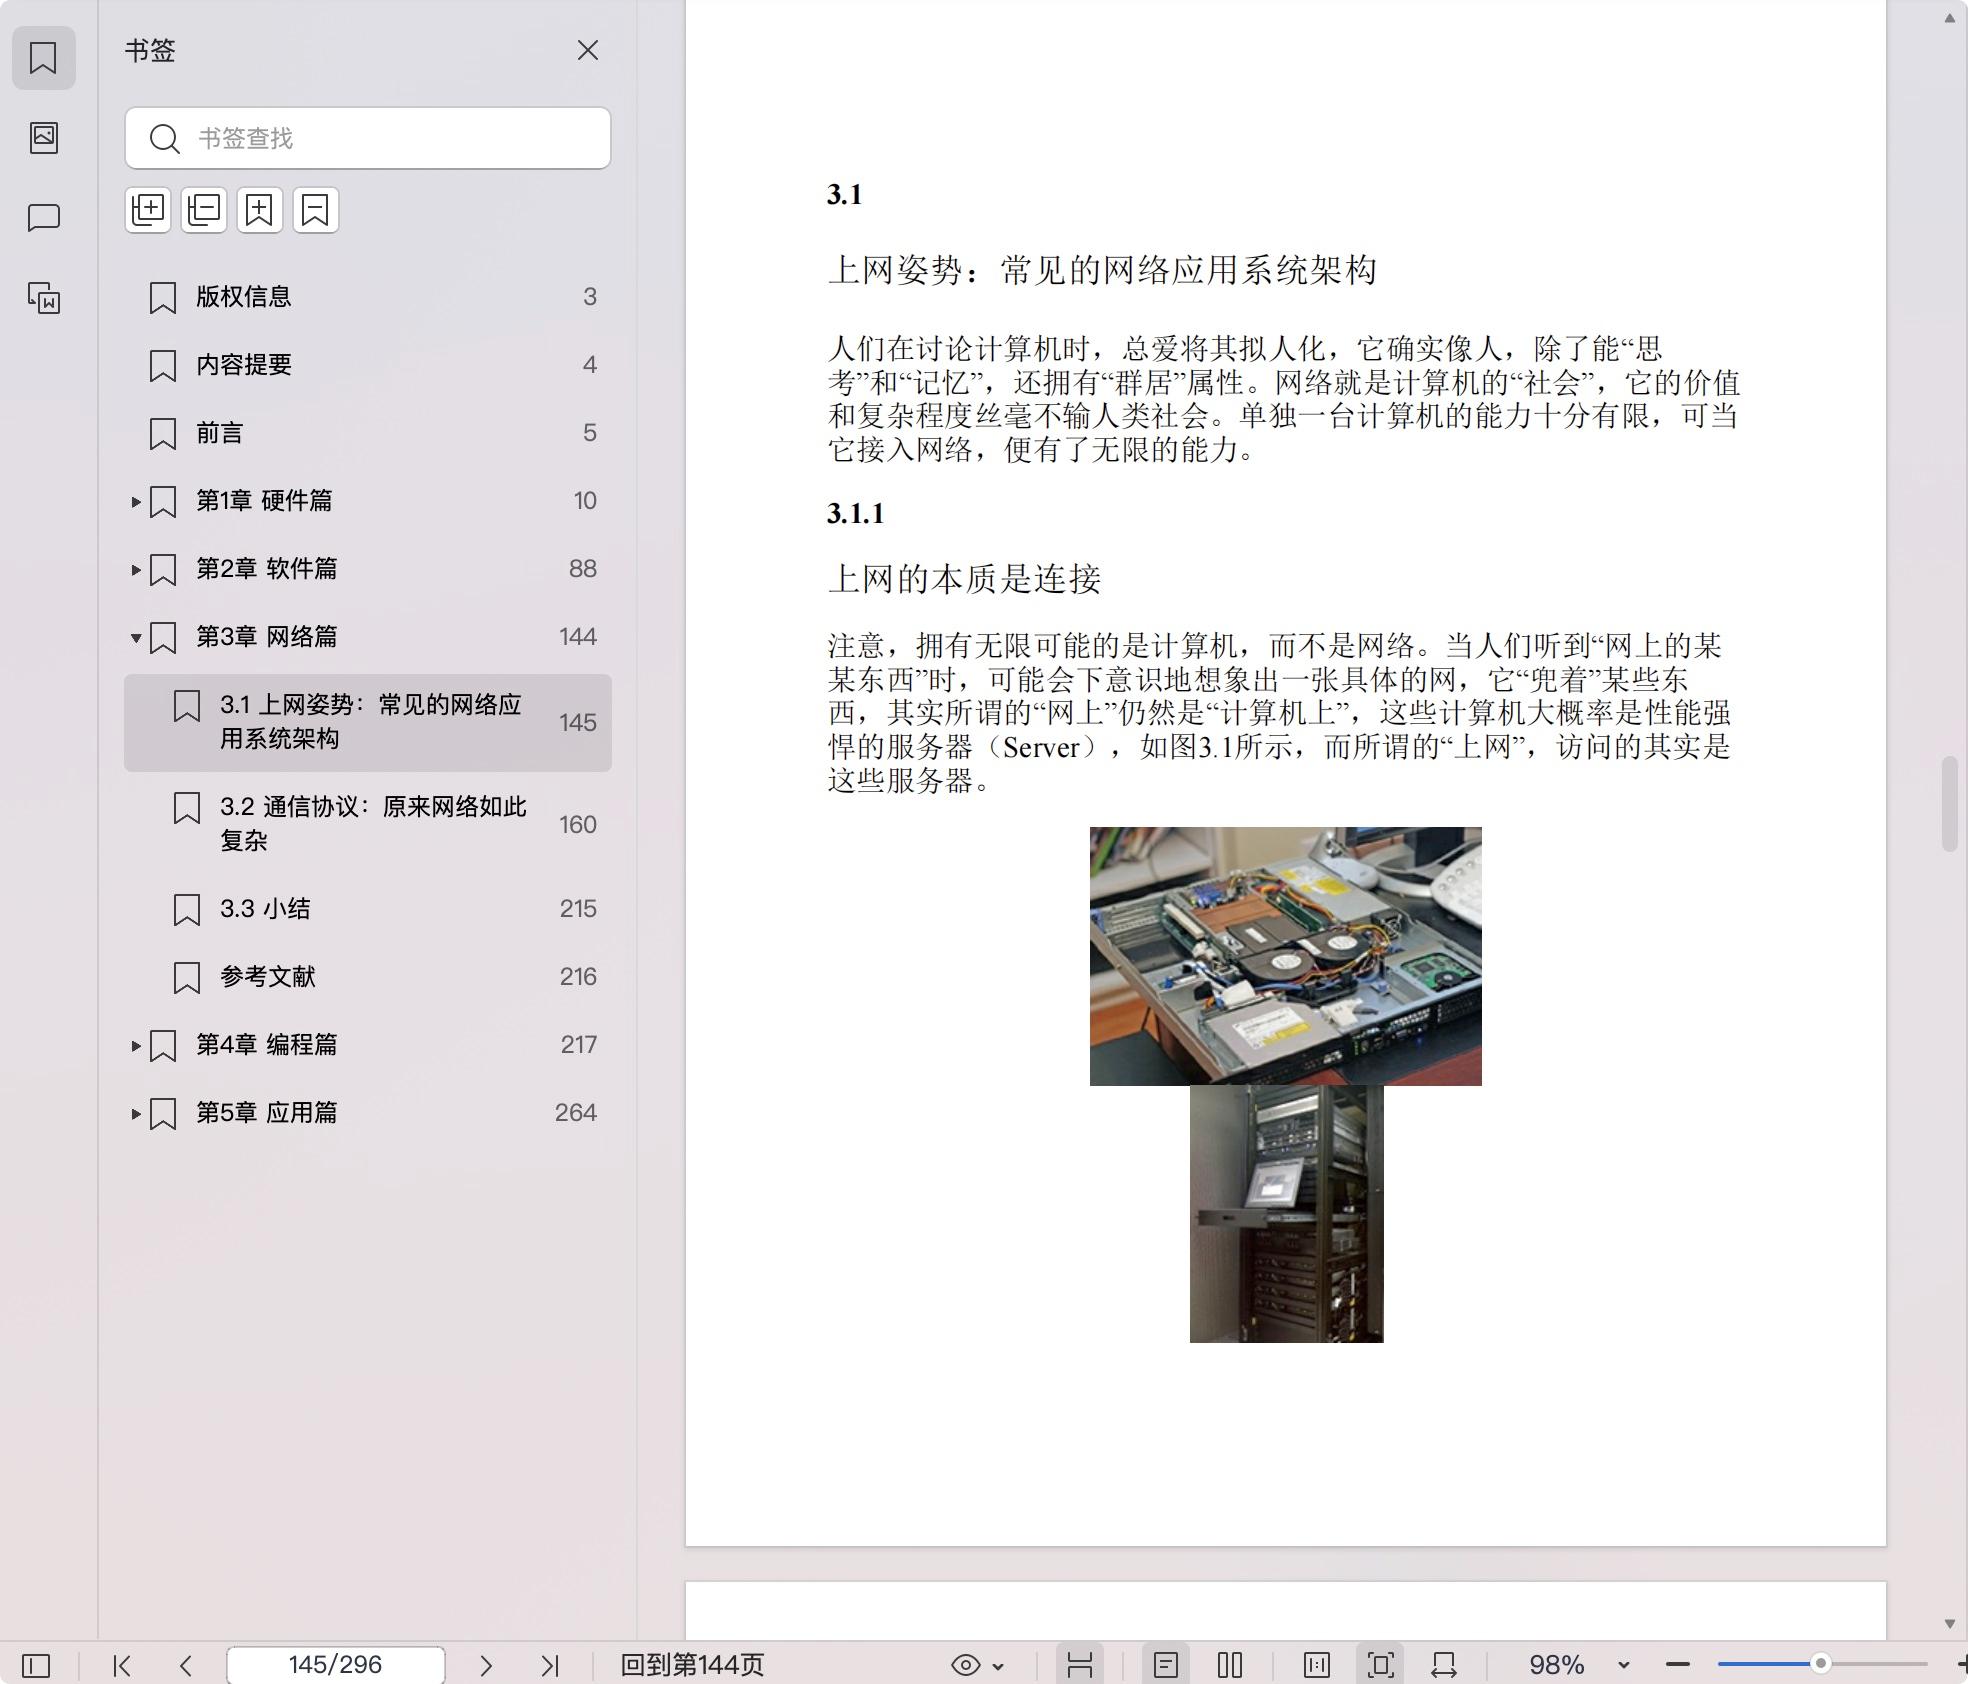1968x1684 pixels.
Task: Select the 参考文献 bookmark
Action: [368, 977]
